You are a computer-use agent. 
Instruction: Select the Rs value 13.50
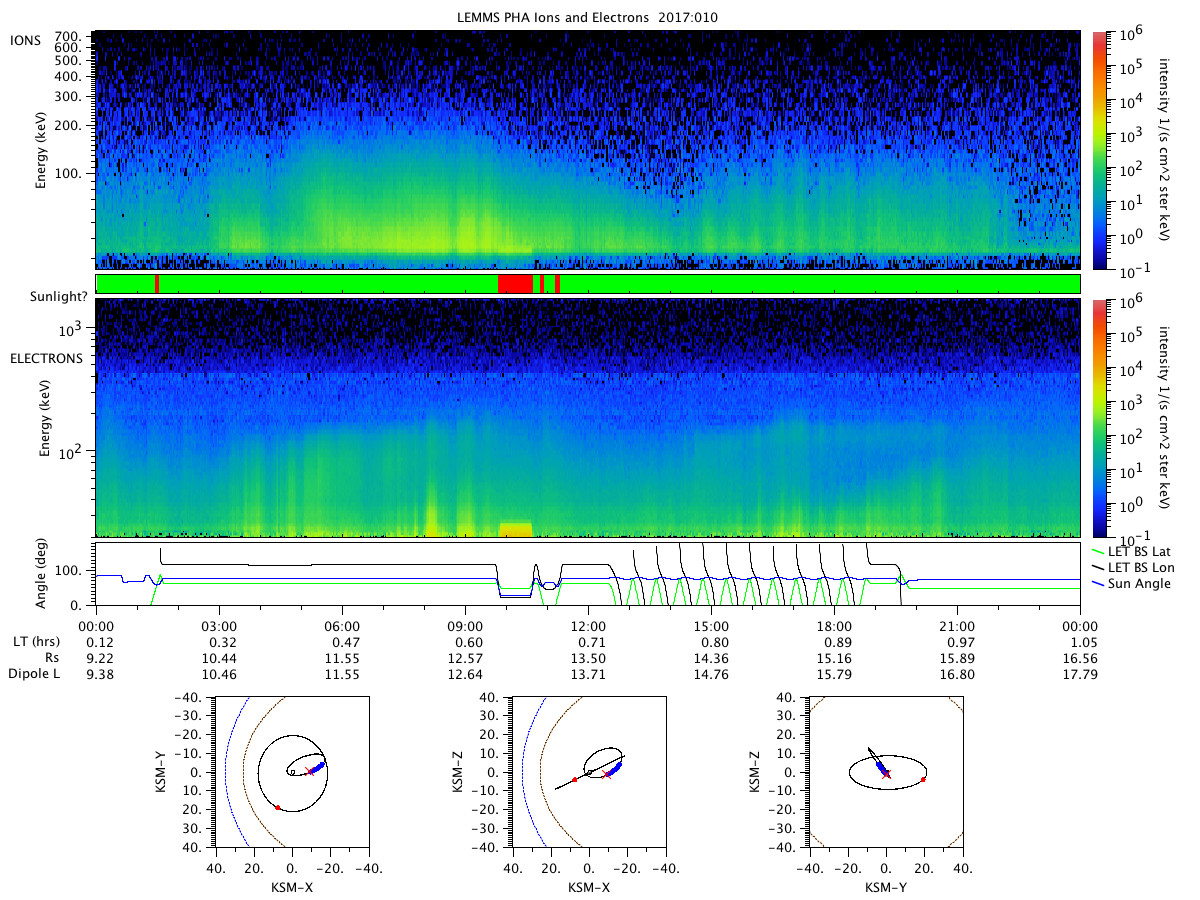click(588, 658)
